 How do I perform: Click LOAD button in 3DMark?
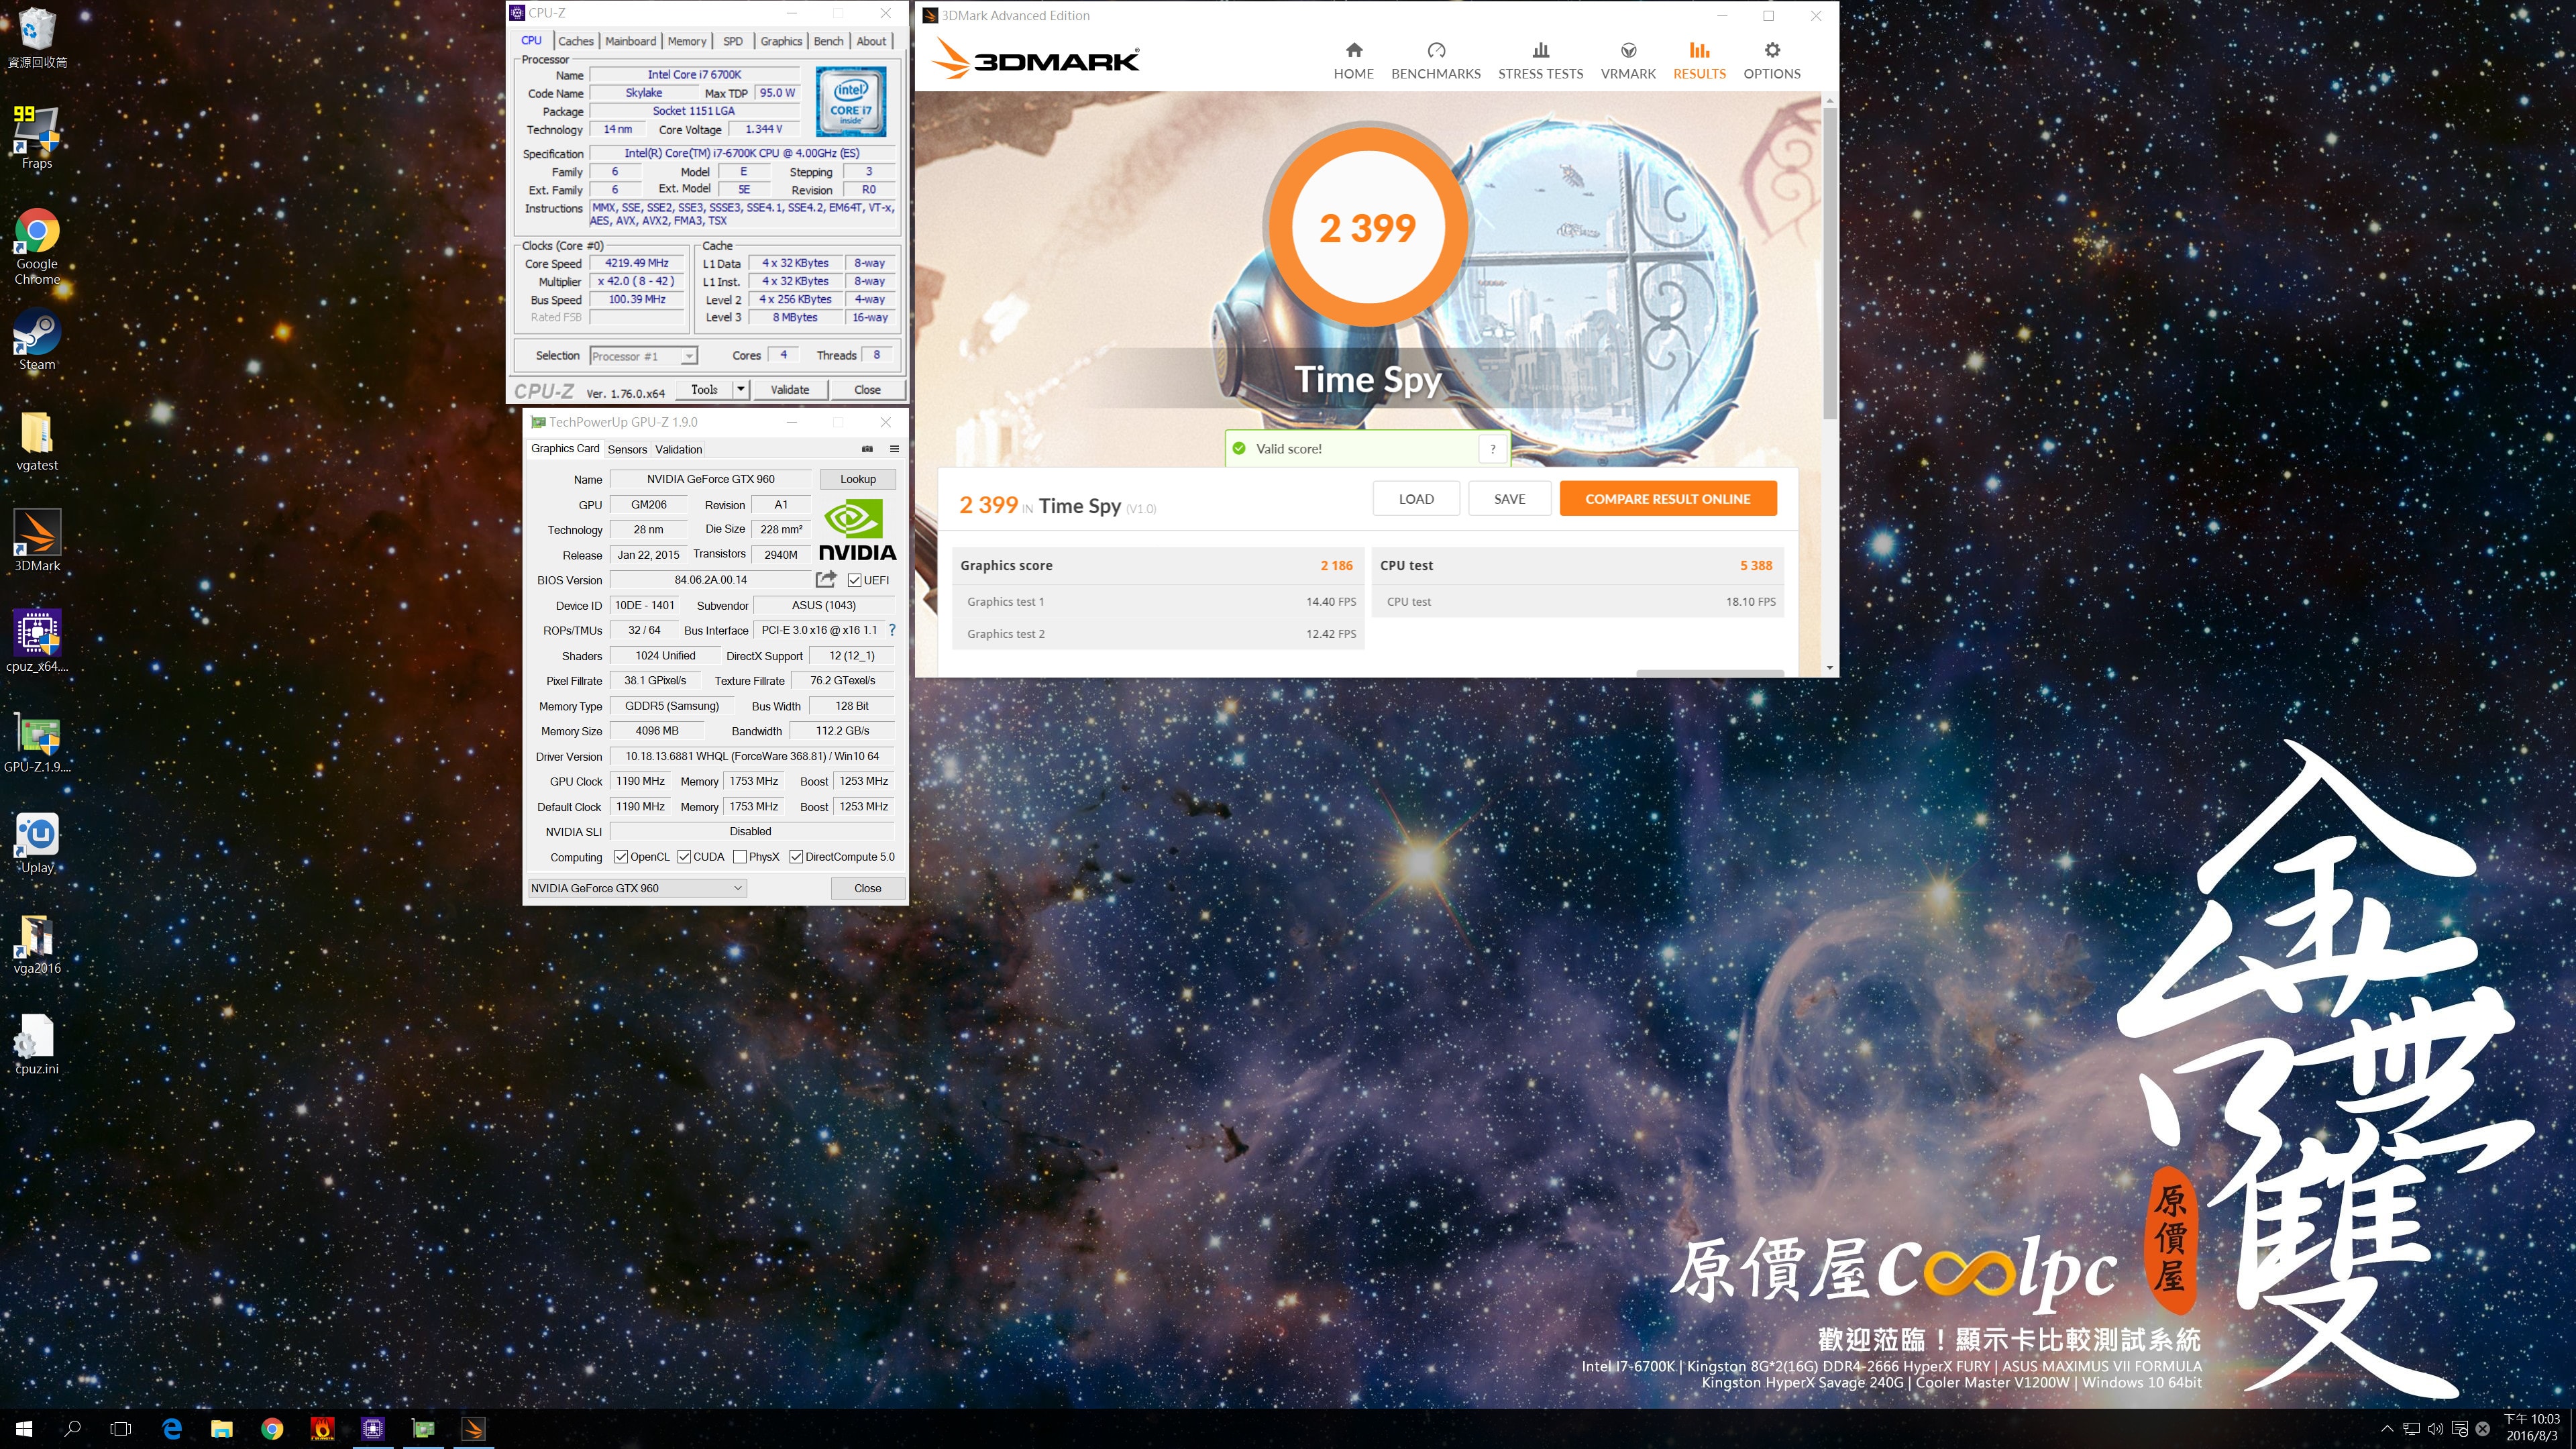[1416, 499]
